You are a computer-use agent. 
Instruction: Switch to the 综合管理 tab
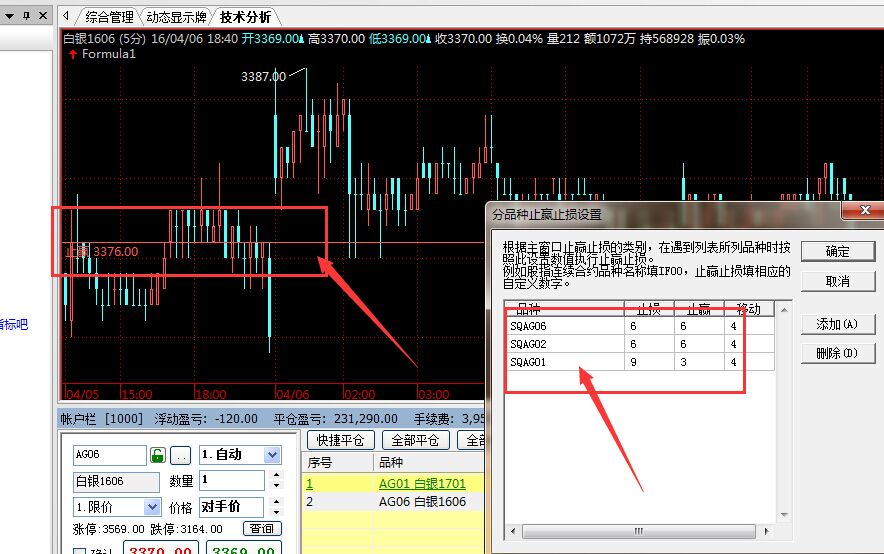tap(109, 17)
